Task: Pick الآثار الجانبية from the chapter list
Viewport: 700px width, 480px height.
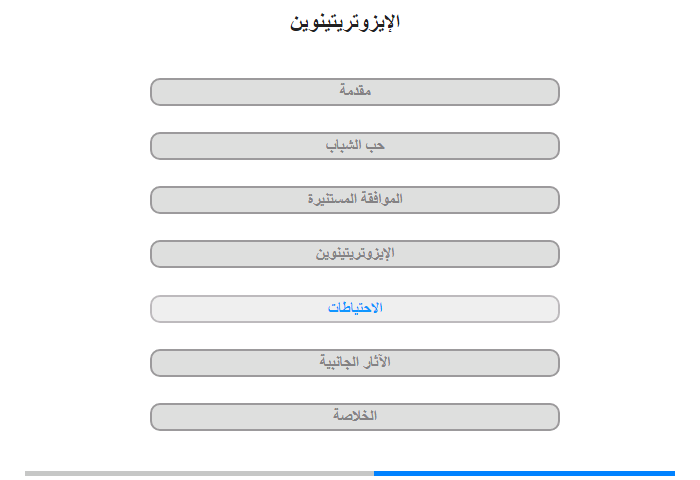Action: click(x=355, y=363)
